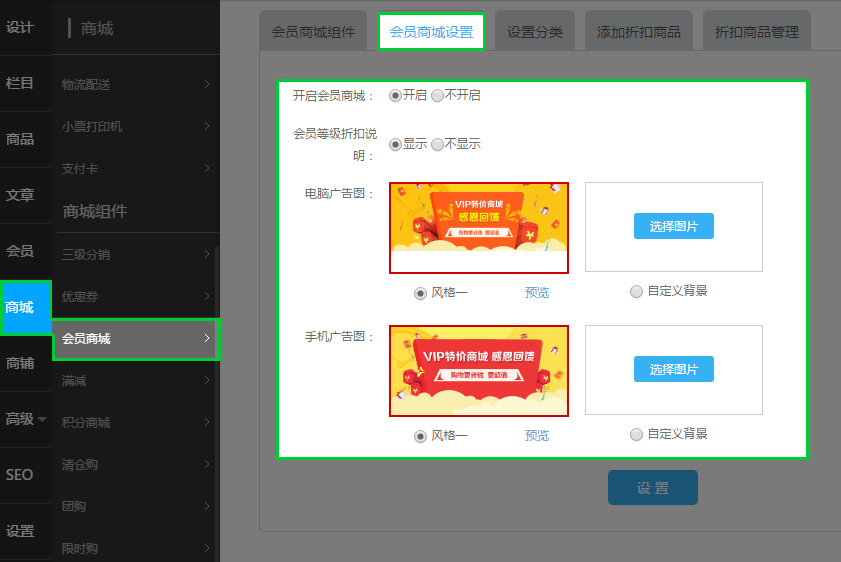
Task: Click 选择图片 for mobile ad image
Action: (x=673, y=369)
